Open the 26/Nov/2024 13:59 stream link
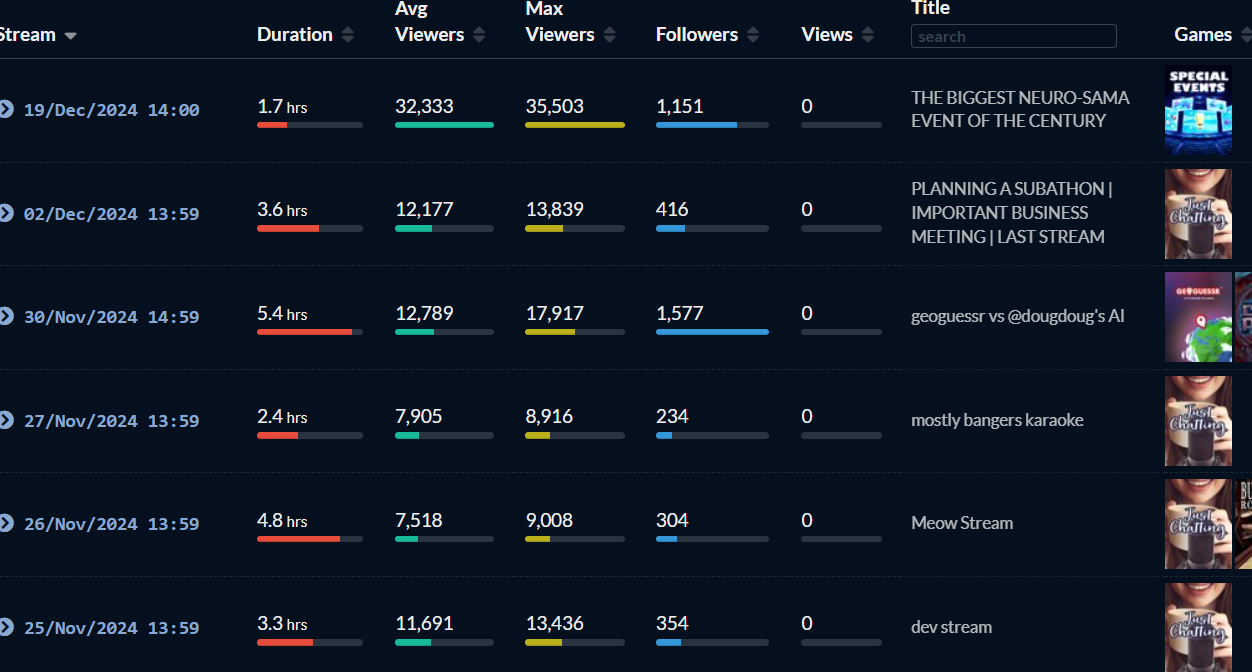 pyautogui.click(x=111, y=524)
